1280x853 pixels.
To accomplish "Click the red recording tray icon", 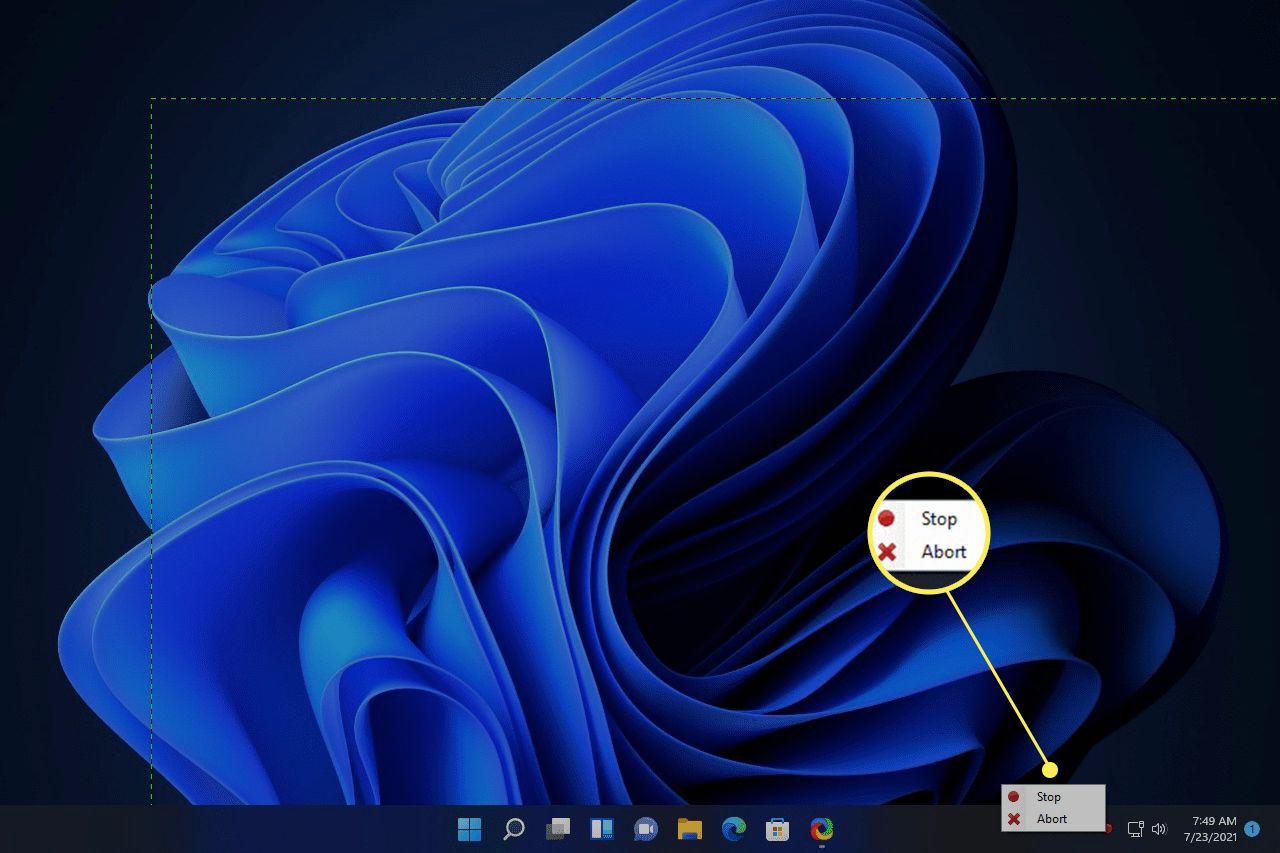I will pos(1109,828).
